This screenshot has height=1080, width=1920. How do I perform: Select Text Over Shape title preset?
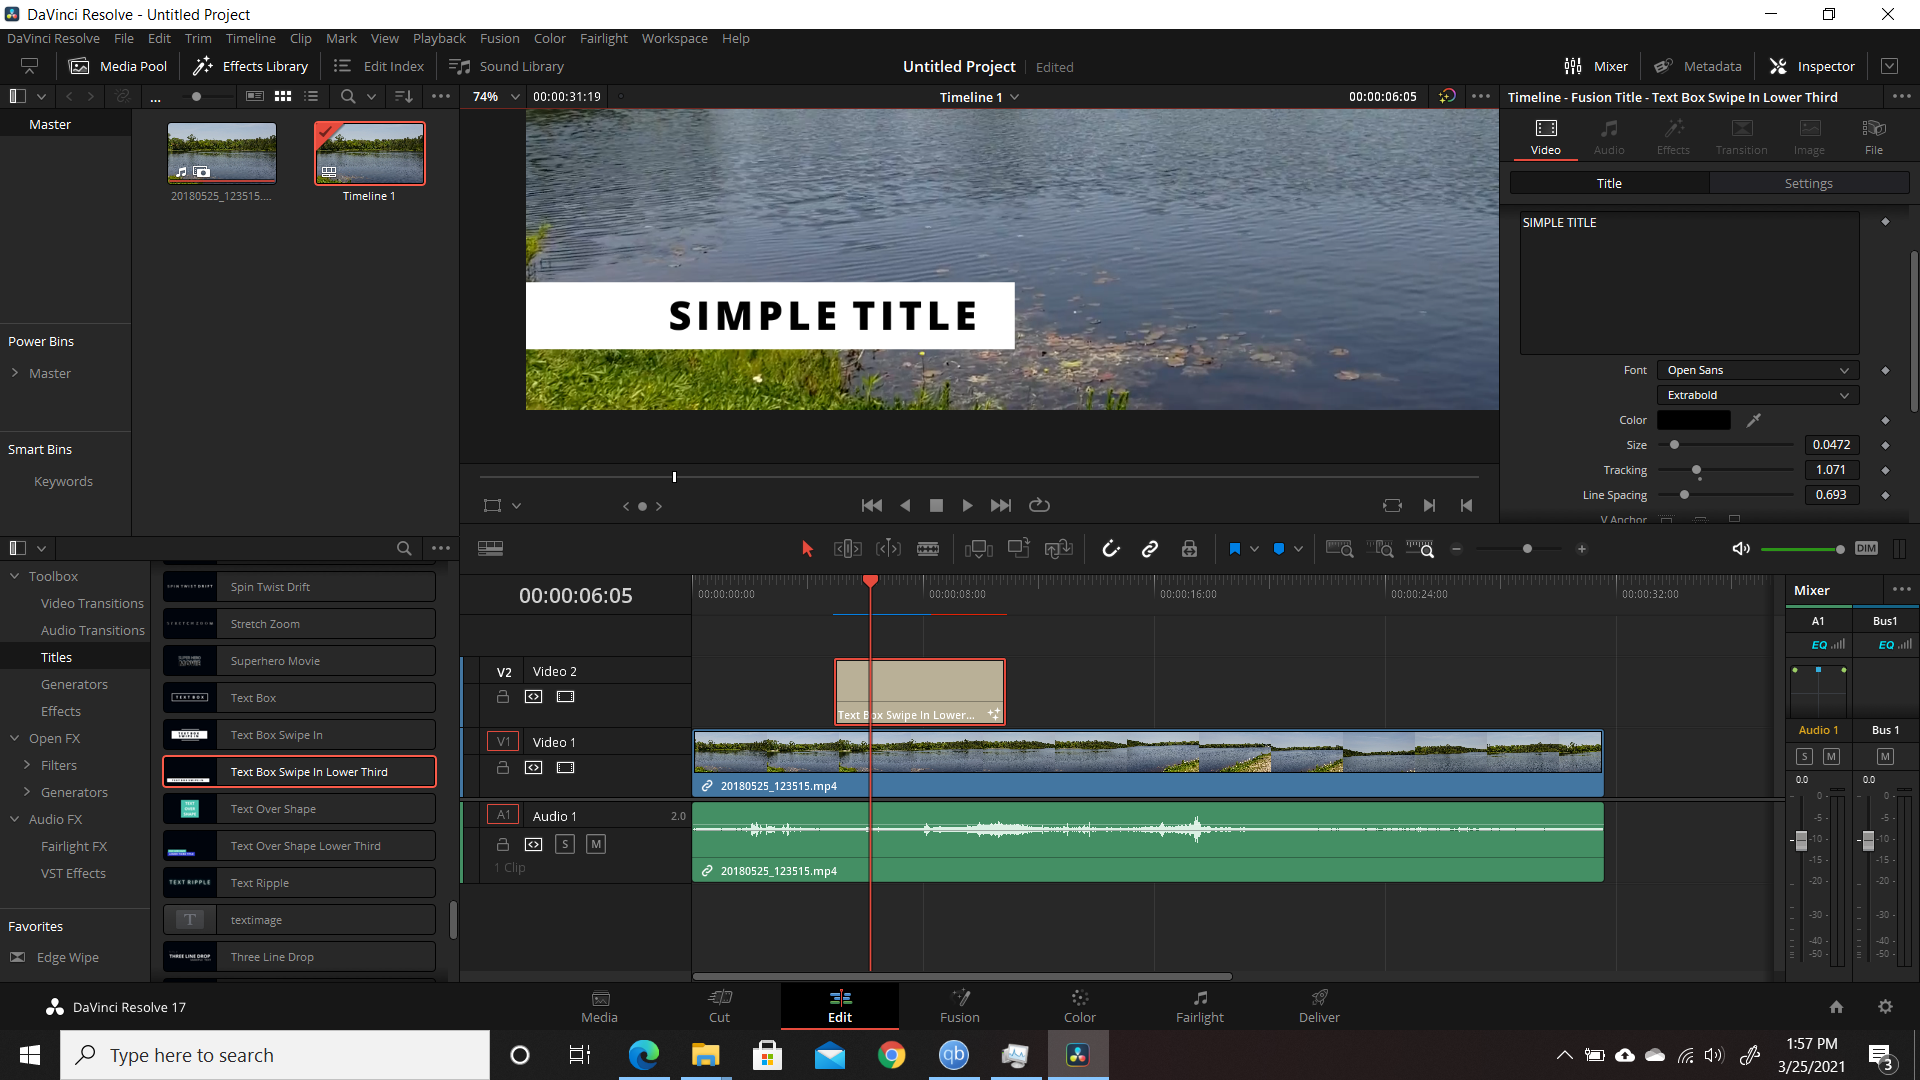point(299,809)
